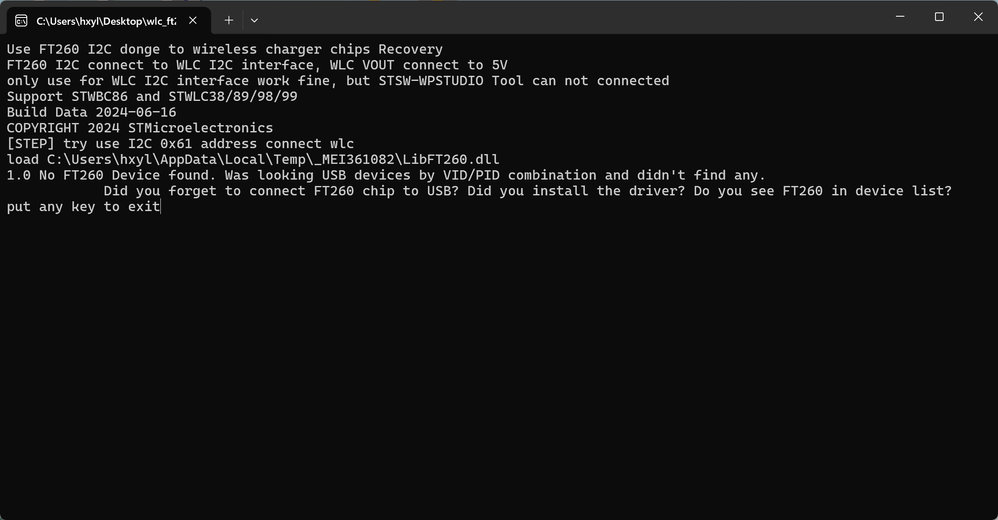Close the wlc_ft terminal tab

tap(193, 20)
